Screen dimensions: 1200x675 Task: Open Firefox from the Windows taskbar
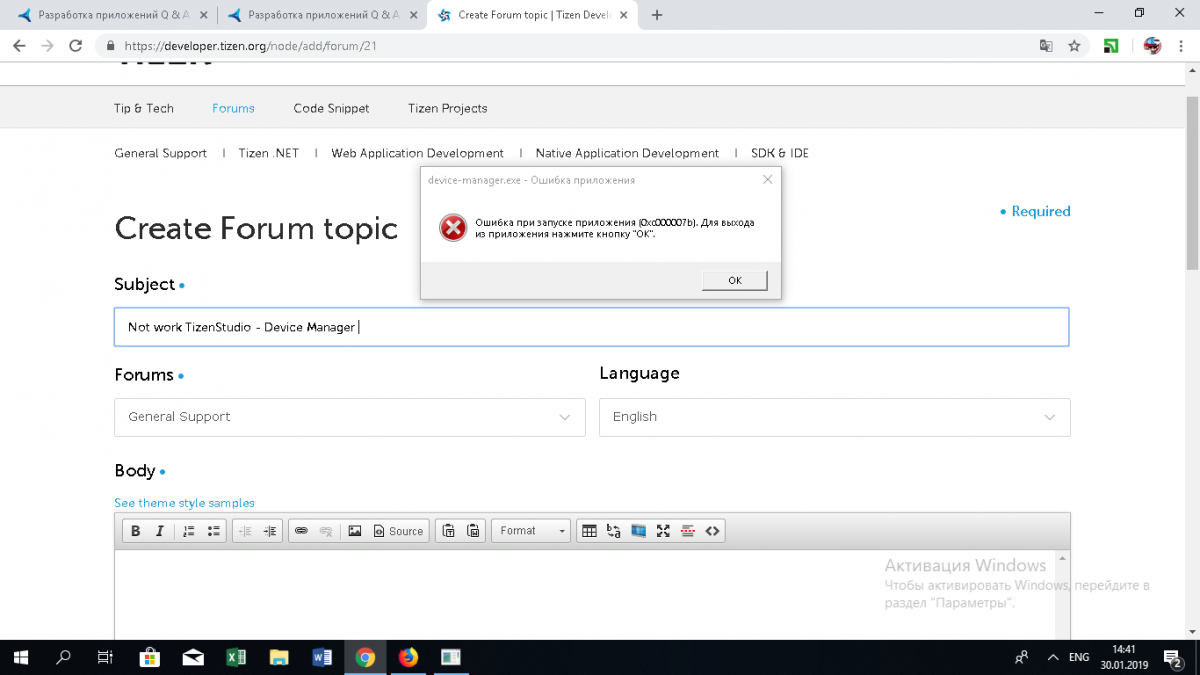click(408, 657)
